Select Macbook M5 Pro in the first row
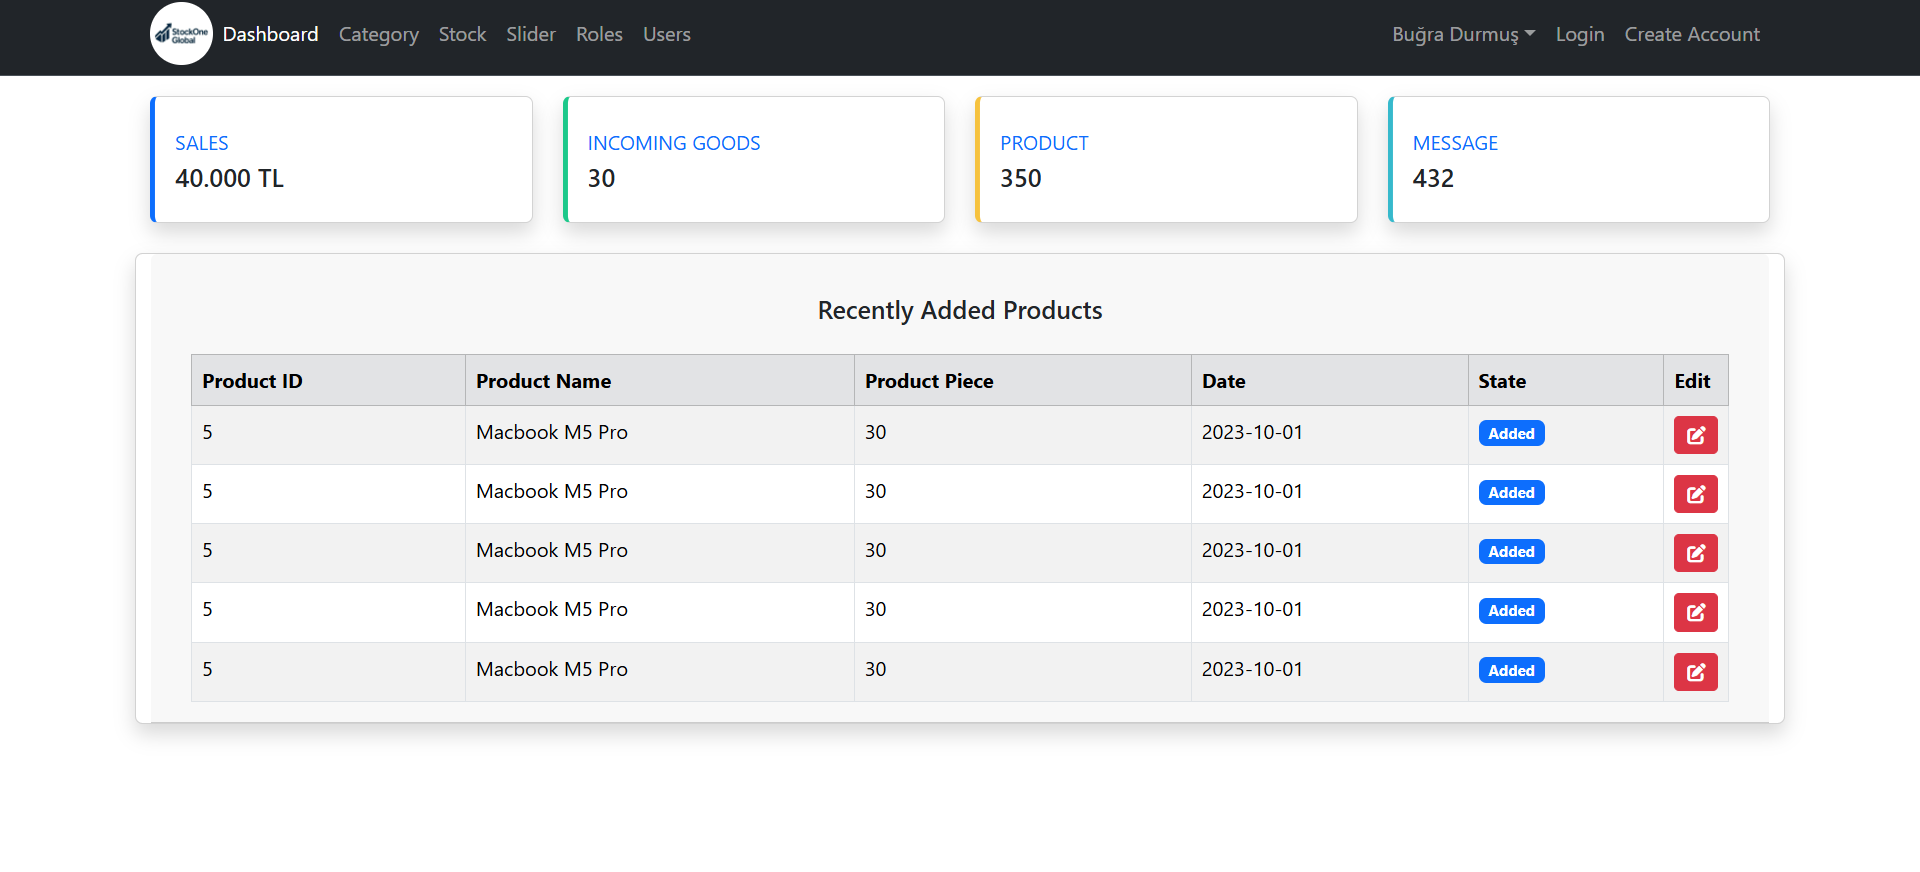 tap(552, 432)
